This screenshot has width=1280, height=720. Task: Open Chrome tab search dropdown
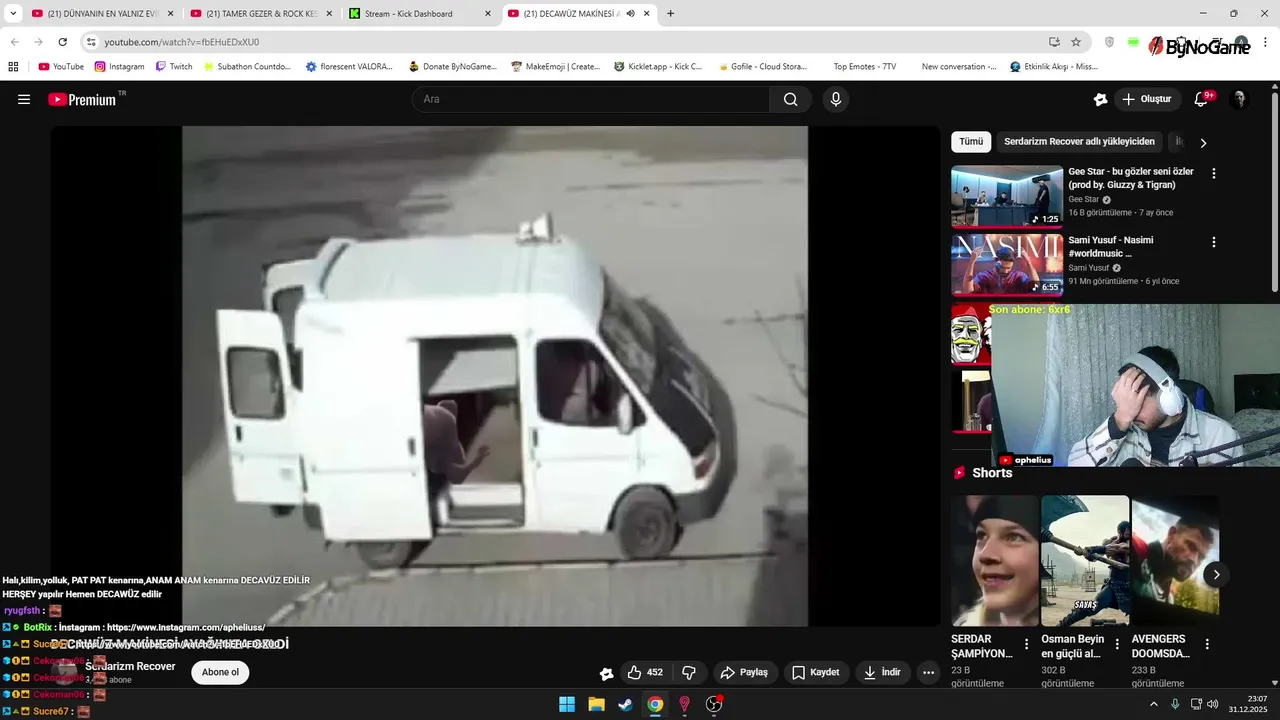(13, 14)
